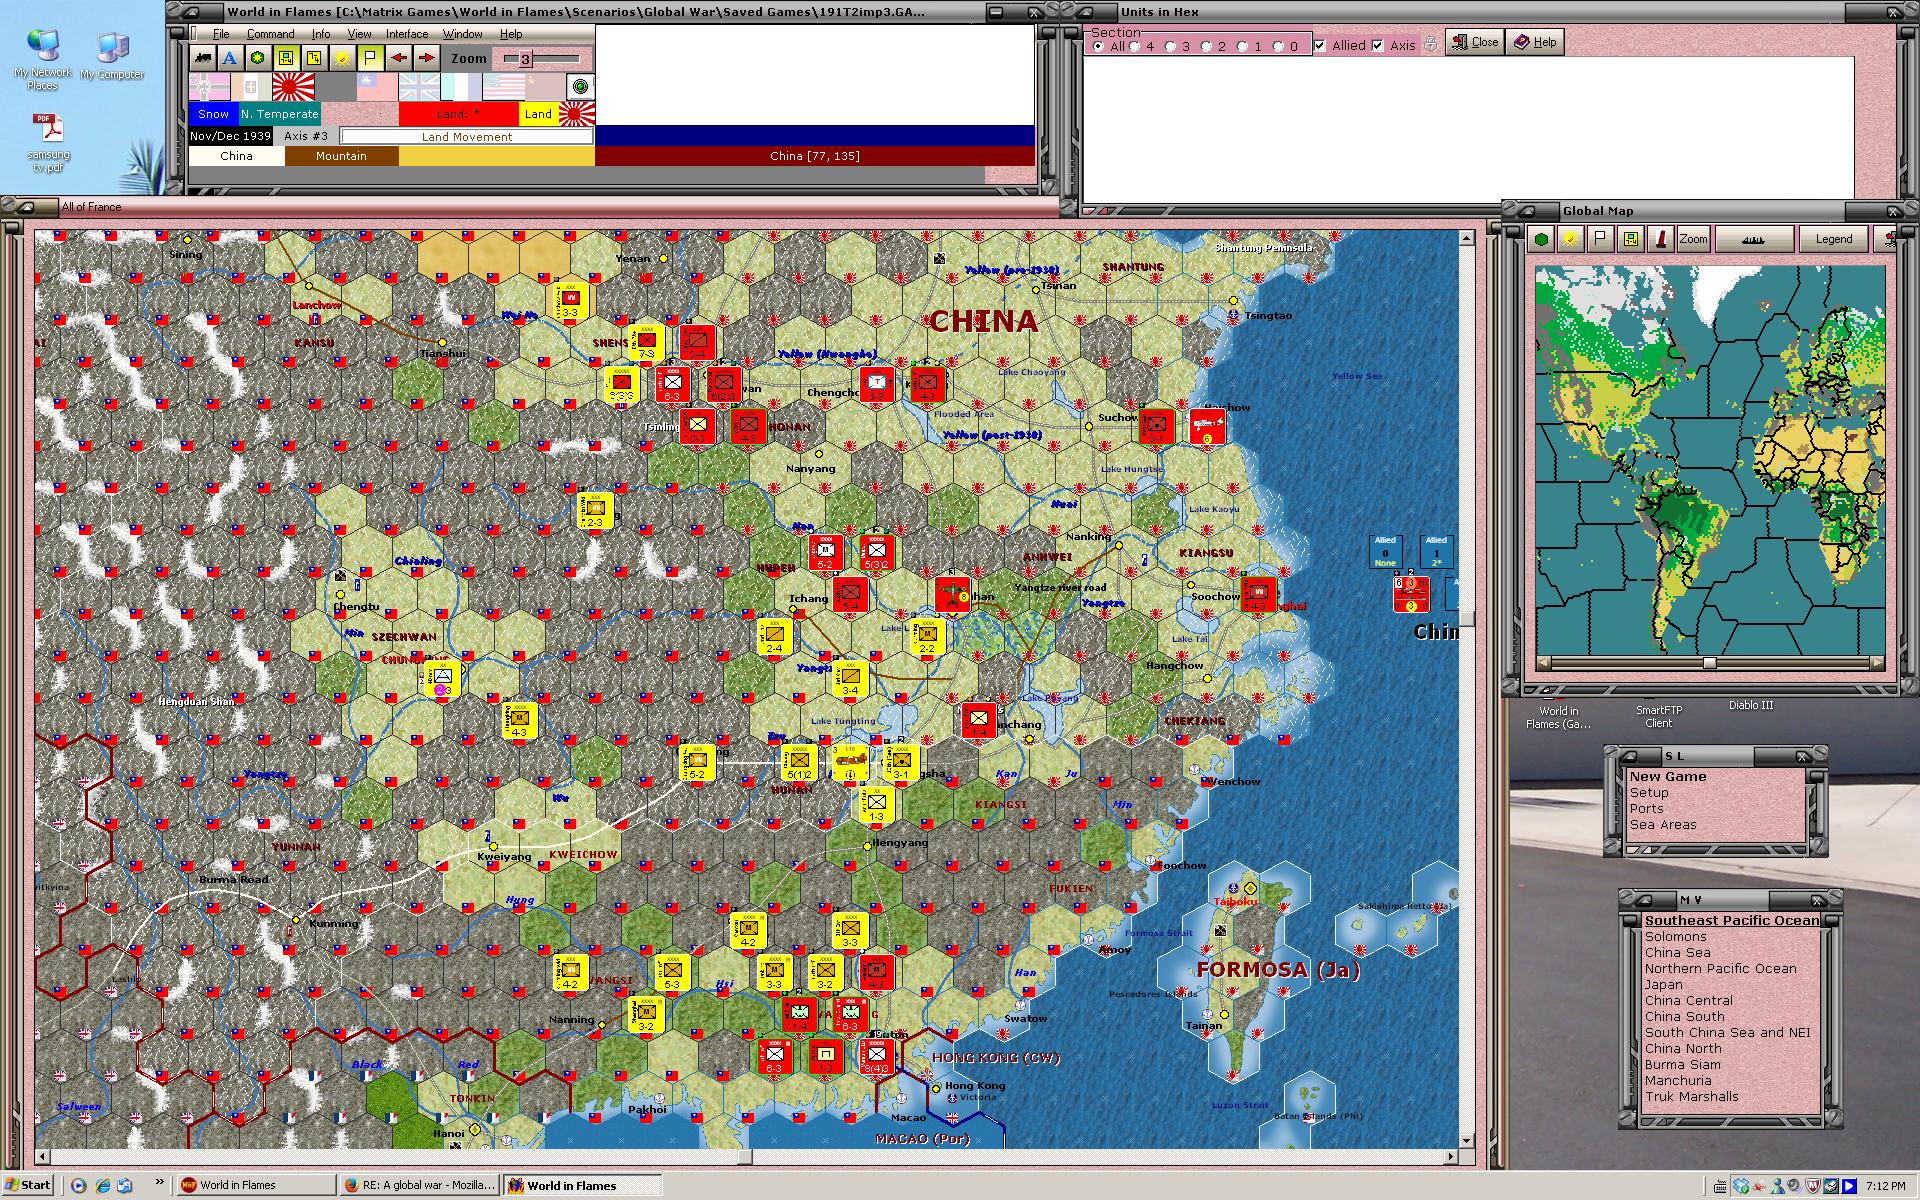Viewport: 1920px width, 1200px height.
Task: Select the tank unit tool in main toolbar
Action: coord(203,58)
